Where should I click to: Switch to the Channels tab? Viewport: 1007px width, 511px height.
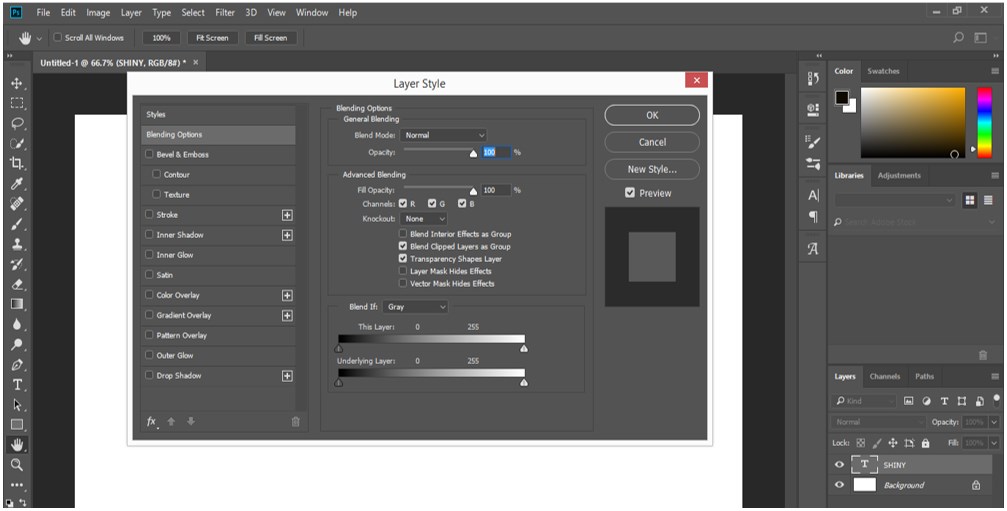point(884,376)
